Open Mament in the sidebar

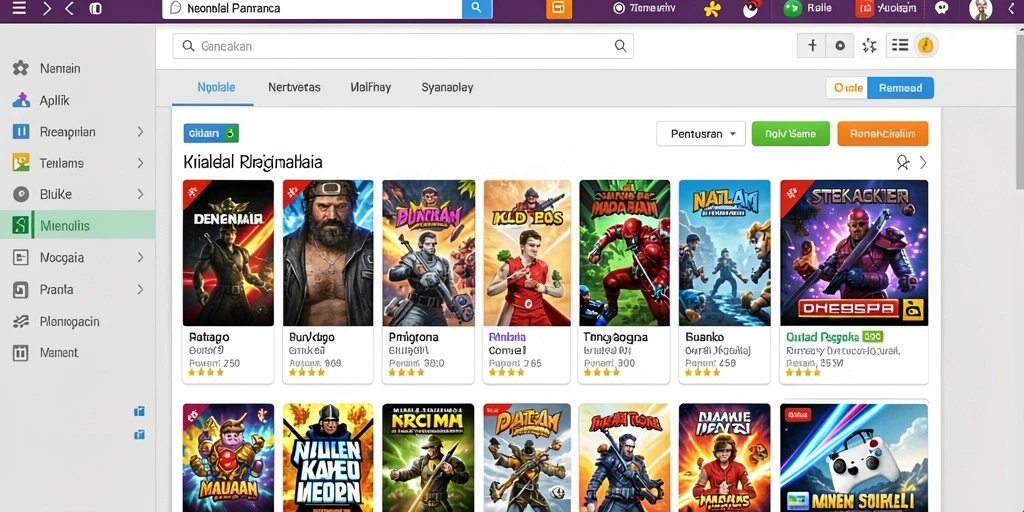coord(59,353)
